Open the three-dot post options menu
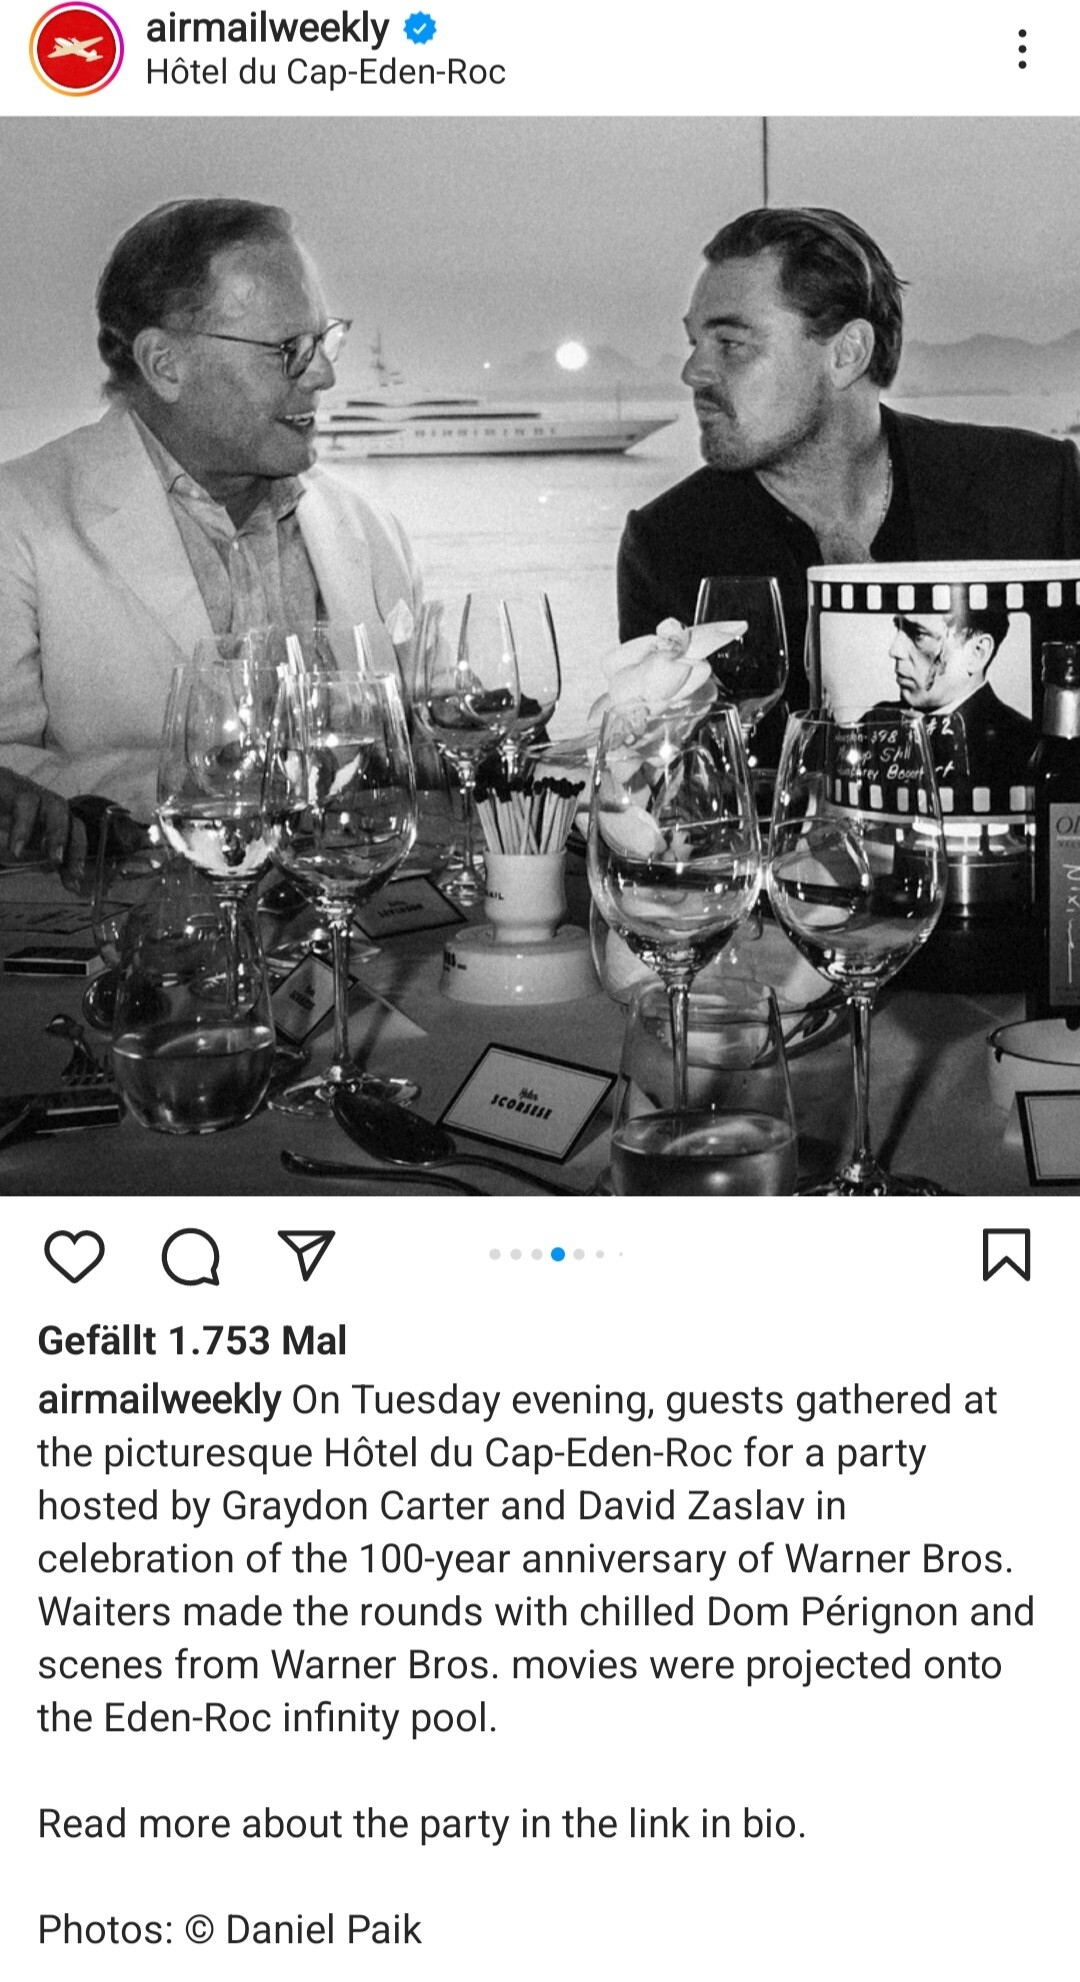The height and width of the screenshot is (1982, 1080). coord(1021,49)
